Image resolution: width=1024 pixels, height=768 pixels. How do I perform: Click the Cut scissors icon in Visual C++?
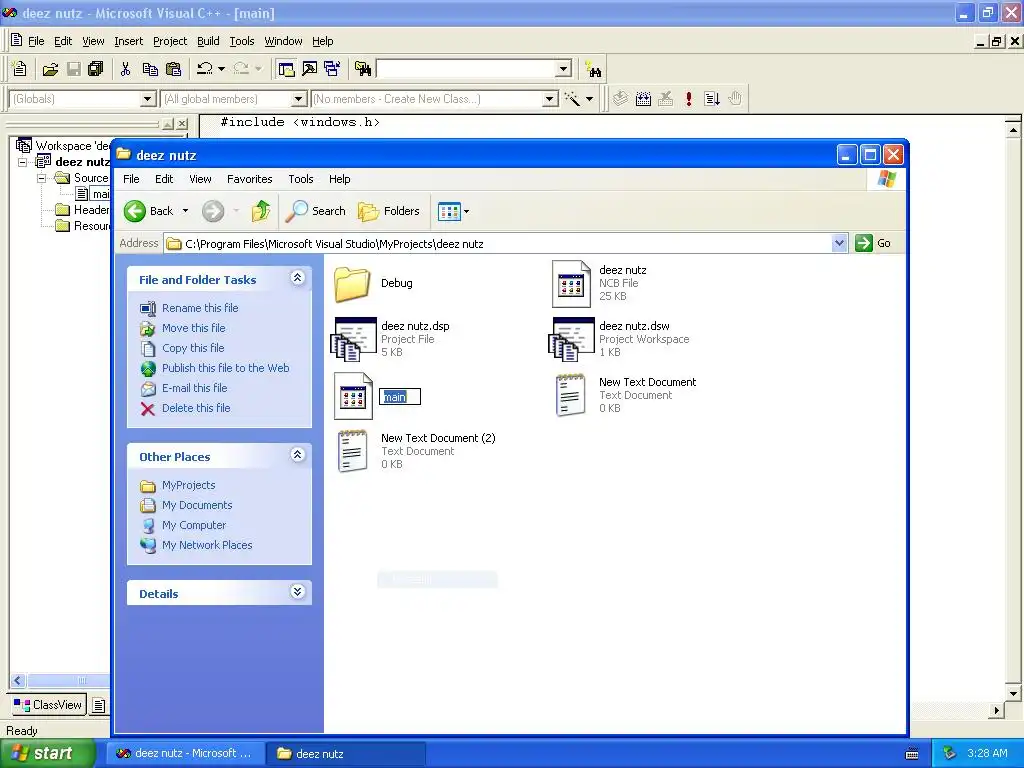(x=125, y=69)
